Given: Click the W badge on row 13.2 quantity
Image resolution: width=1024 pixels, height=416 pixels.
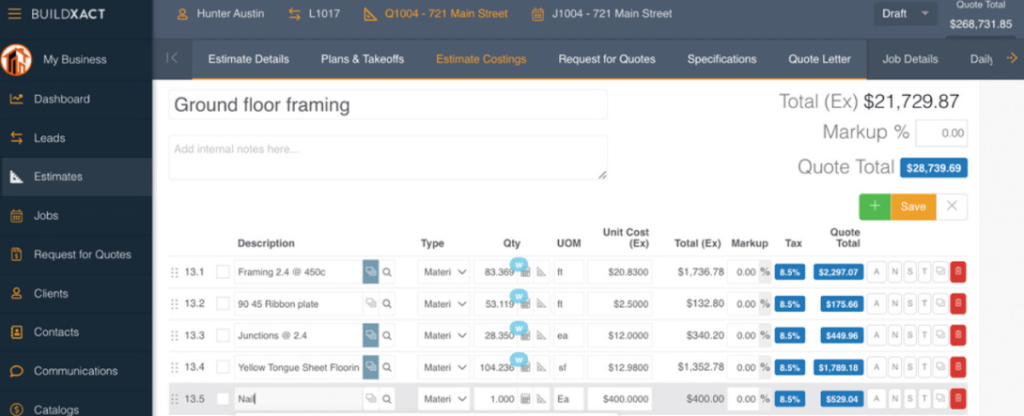Looking at the screenshot, I should point(519,295).
